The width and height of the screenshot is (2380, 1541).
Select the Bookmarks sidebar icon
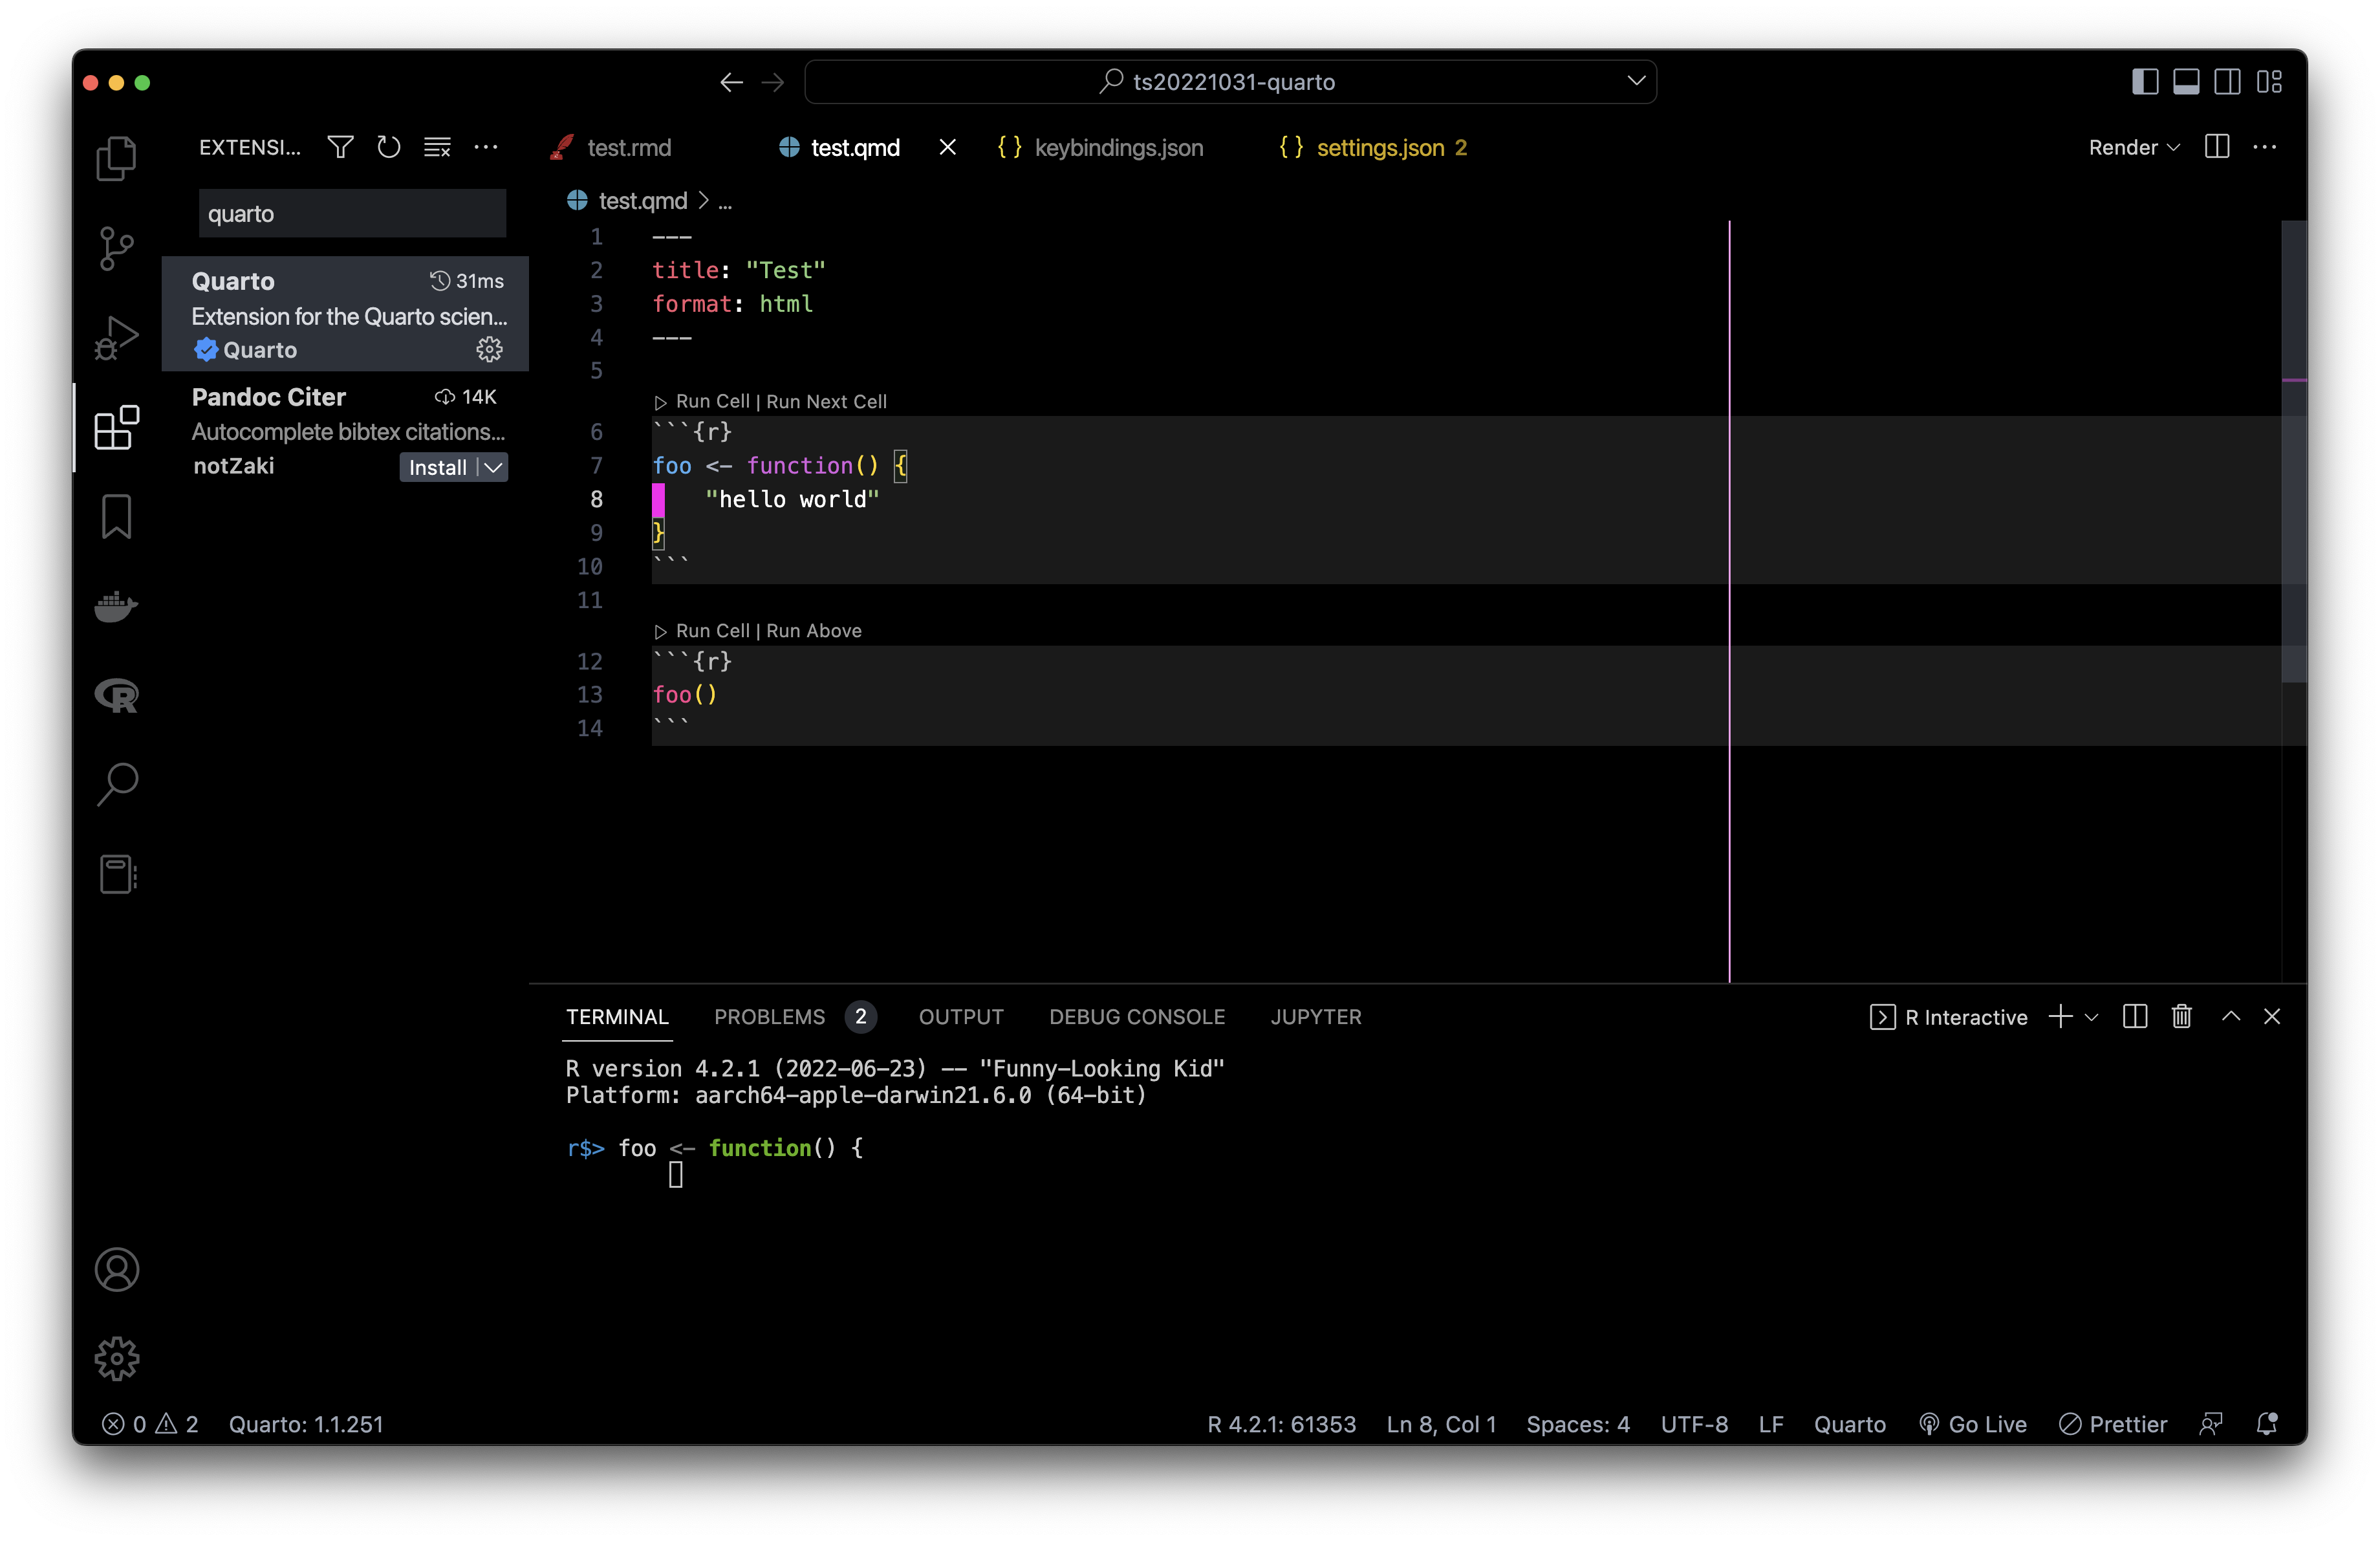click(x=116, y=516)
